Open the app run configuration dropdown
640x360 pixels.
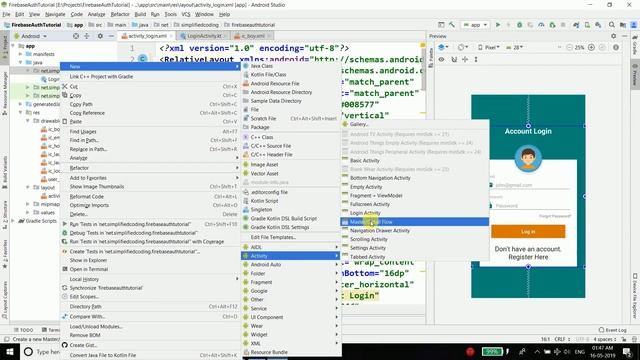475,25
